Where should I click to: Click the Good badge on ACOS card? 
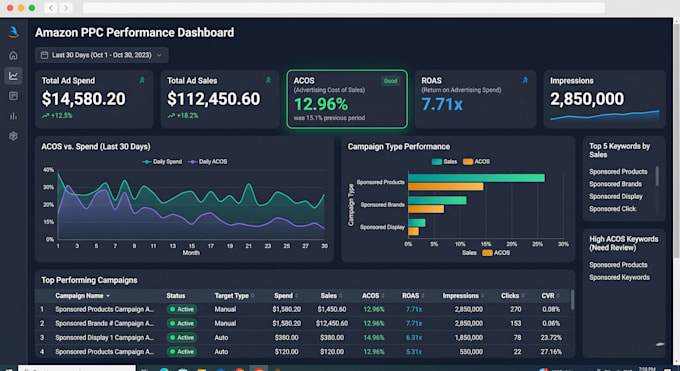click(390, 81)
